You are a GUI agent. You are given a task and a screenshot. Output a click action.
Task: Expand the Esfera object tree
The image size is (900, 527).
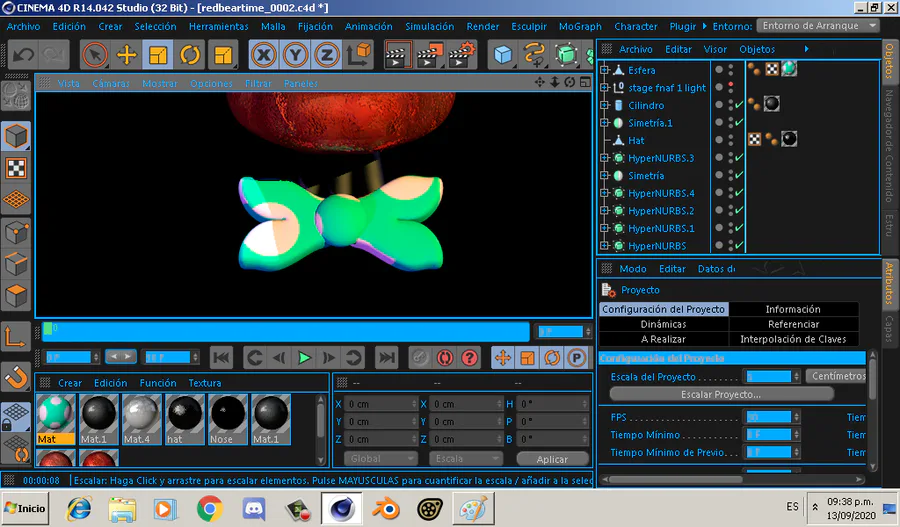604,70
